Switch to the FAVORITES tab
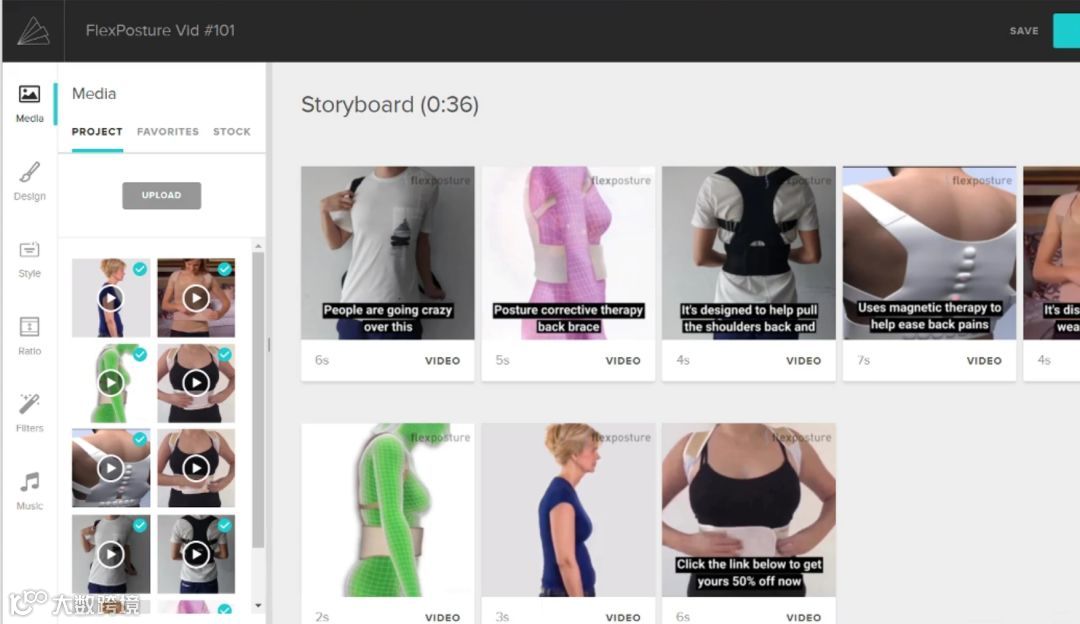 (x=167, y=132)
